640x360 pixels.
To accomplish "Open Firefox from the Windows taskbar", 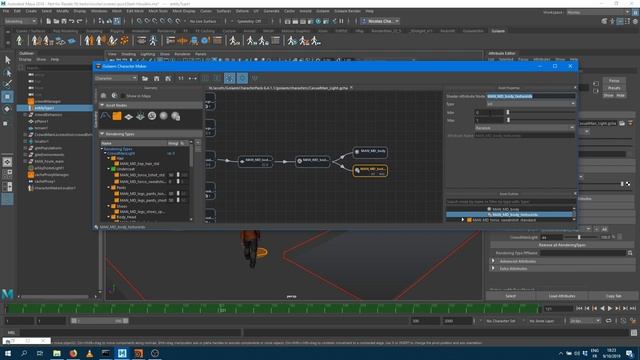I will click(x=73, y=353).
